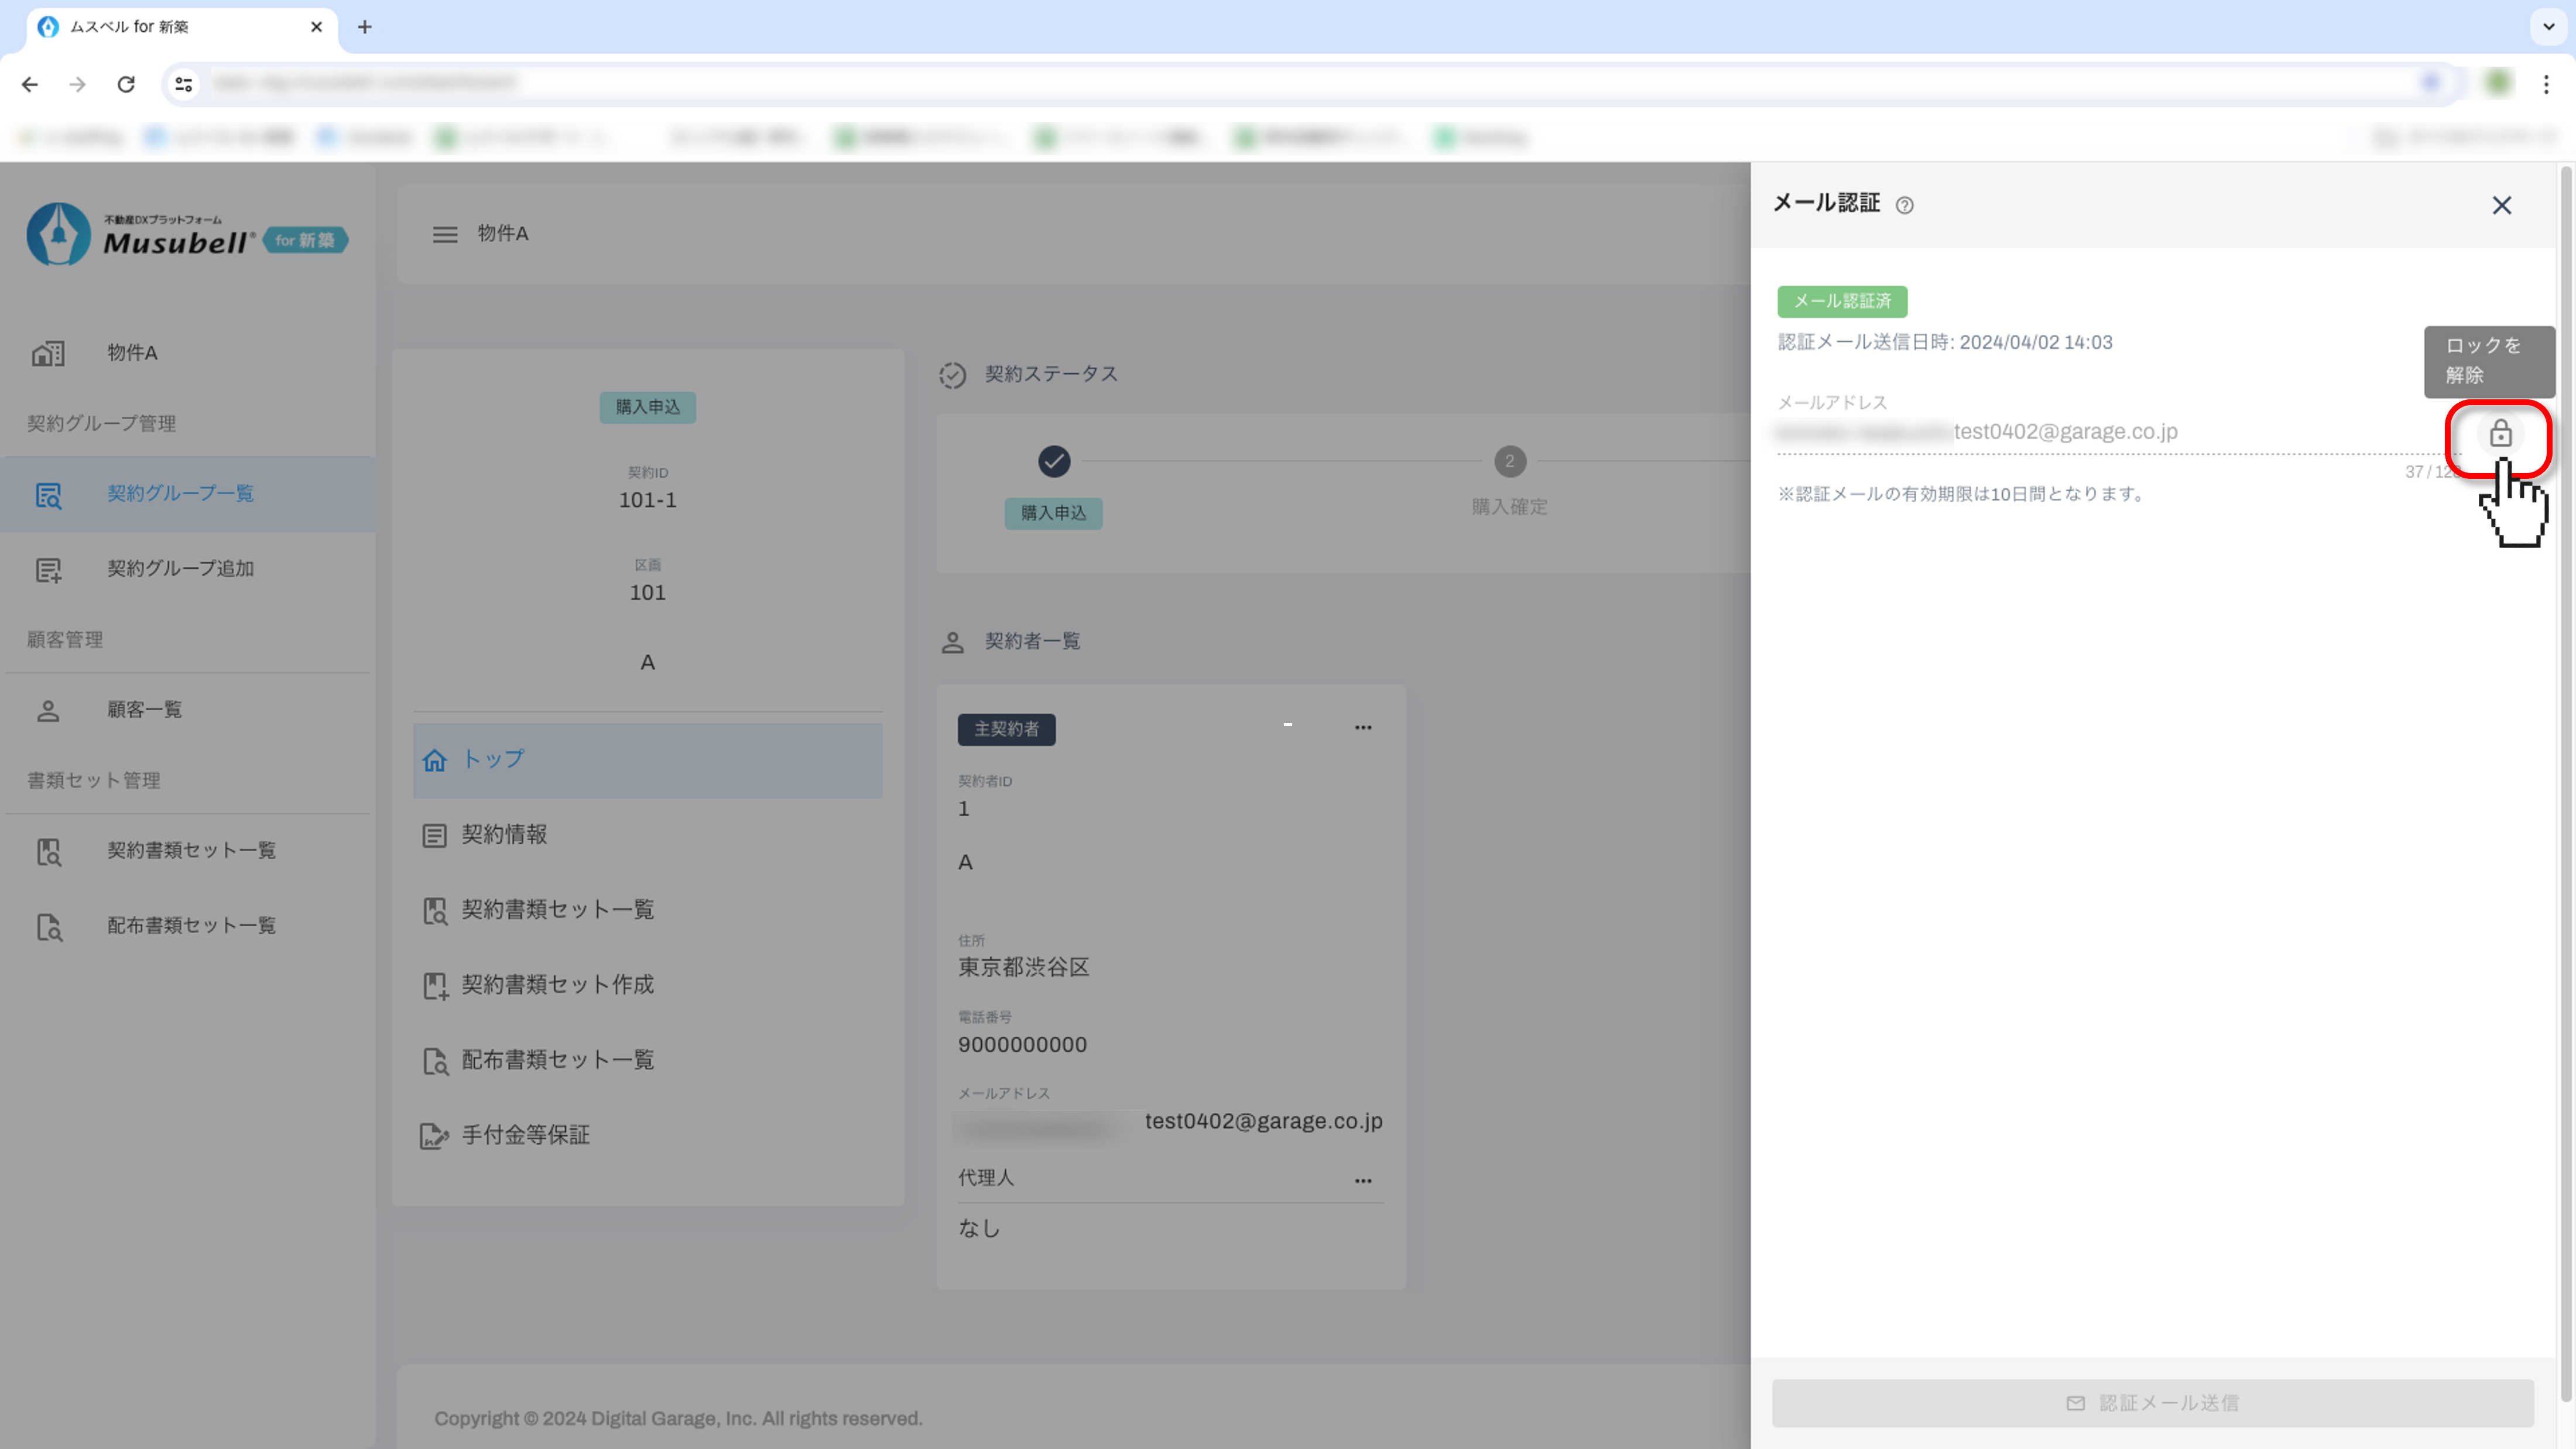
Task: Expand the 代理人 three-dot options menu
Action: coord(1362,1181)
